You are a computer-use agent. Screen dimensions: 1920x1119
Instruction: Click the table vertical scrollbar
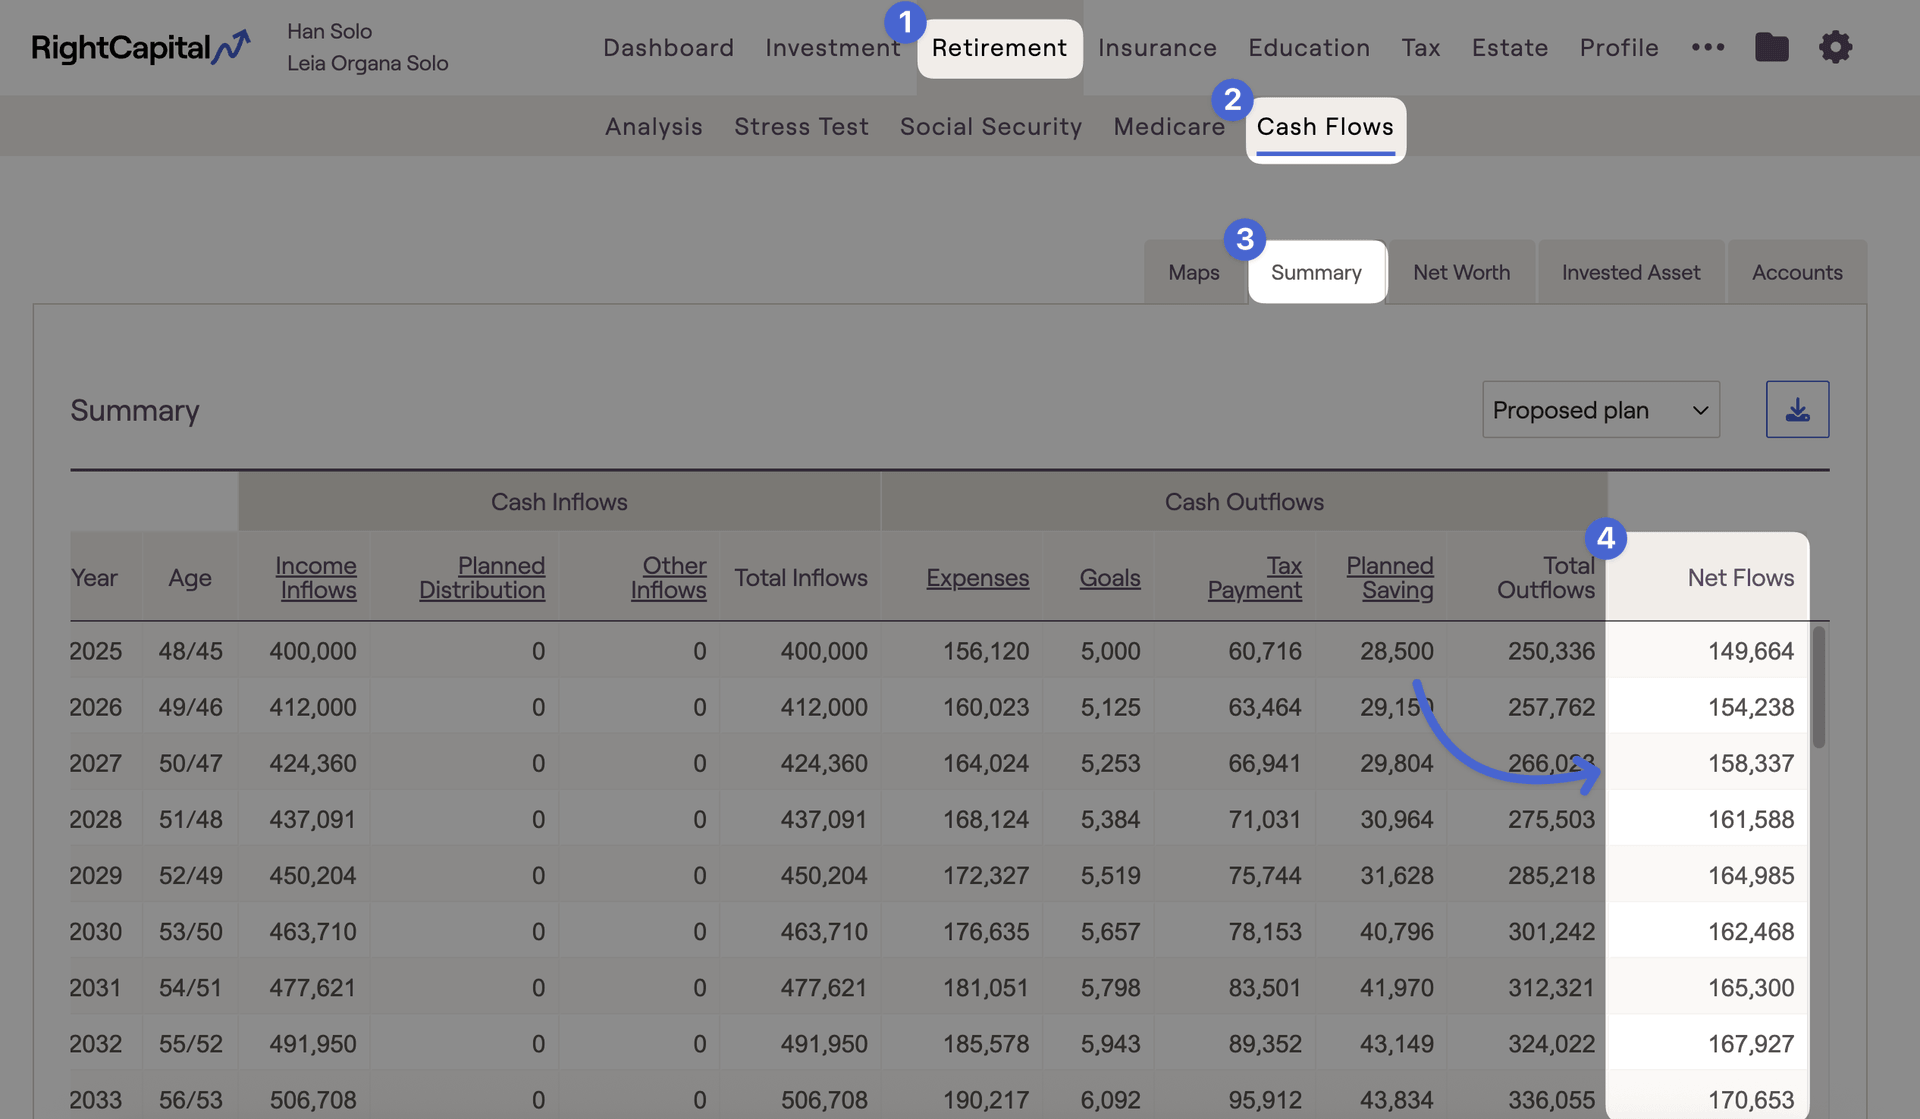(x=1818, y=688)
